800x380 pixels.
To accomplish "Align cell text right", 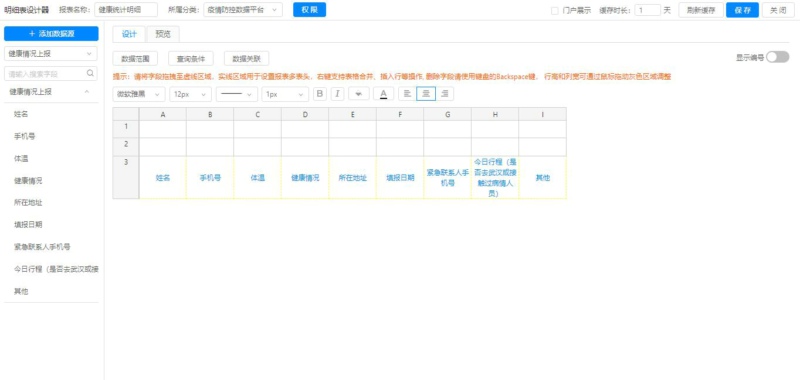I will [444, 94].
